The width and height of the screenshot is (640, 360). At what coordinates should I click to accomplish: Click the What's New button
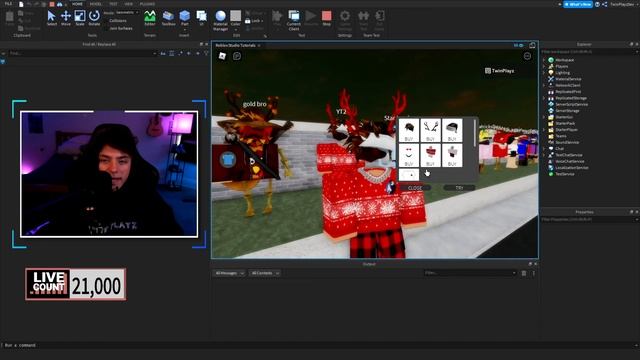pos(578,4)
